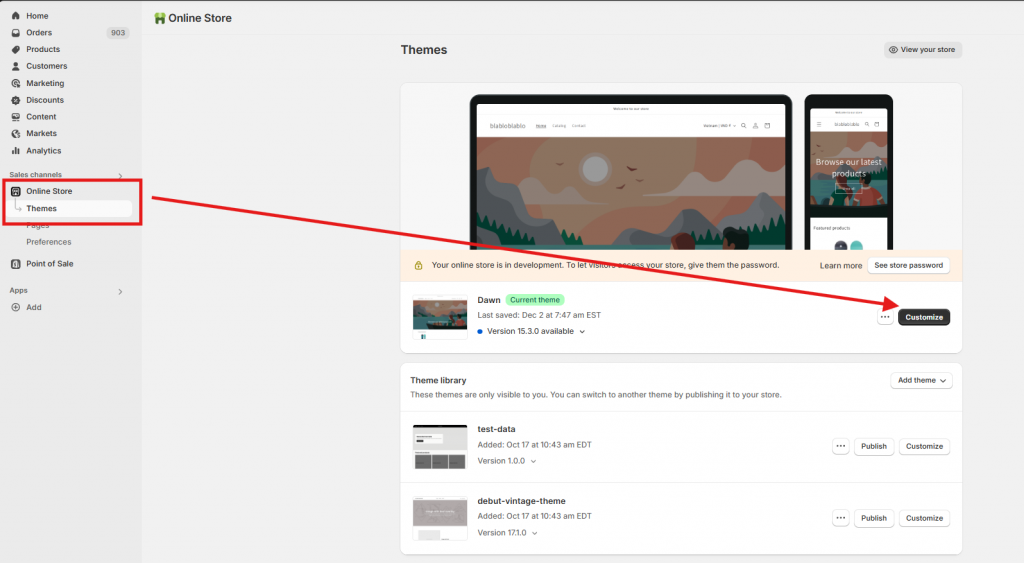Click the green Online Store header icon

tap(159, 18)
